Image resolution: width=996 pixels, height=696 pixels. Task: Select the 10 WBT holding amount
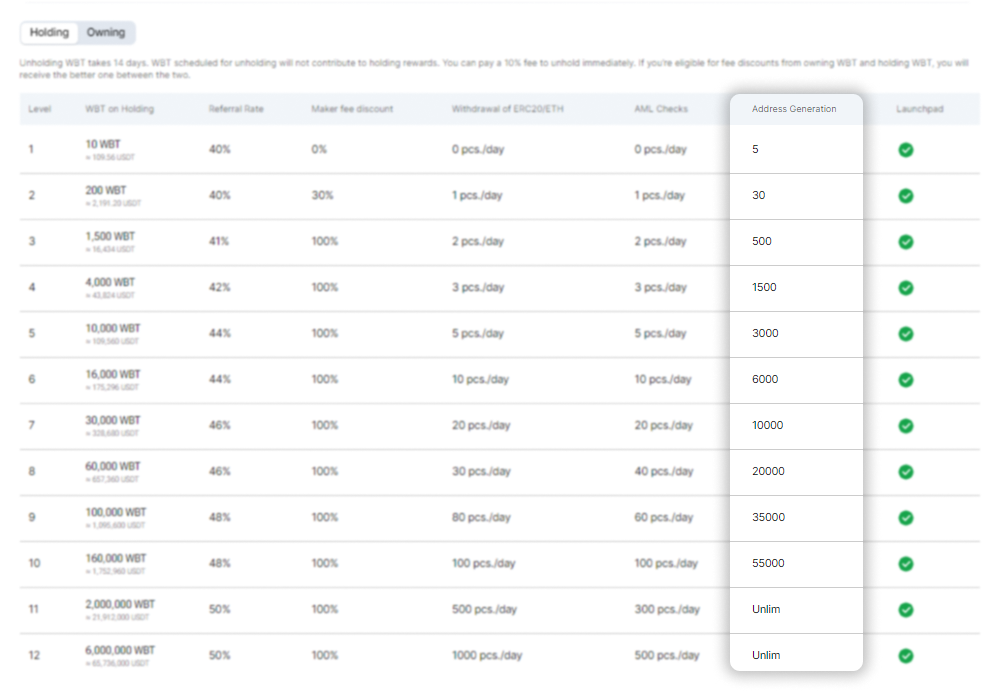point(103,145)
